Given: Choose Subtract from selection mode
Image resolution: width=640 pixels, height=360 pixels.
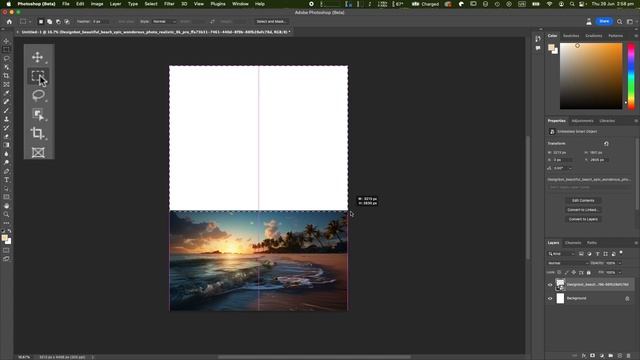Looking at the screenshot, I should pyautogui.click(x=58, y=22).
